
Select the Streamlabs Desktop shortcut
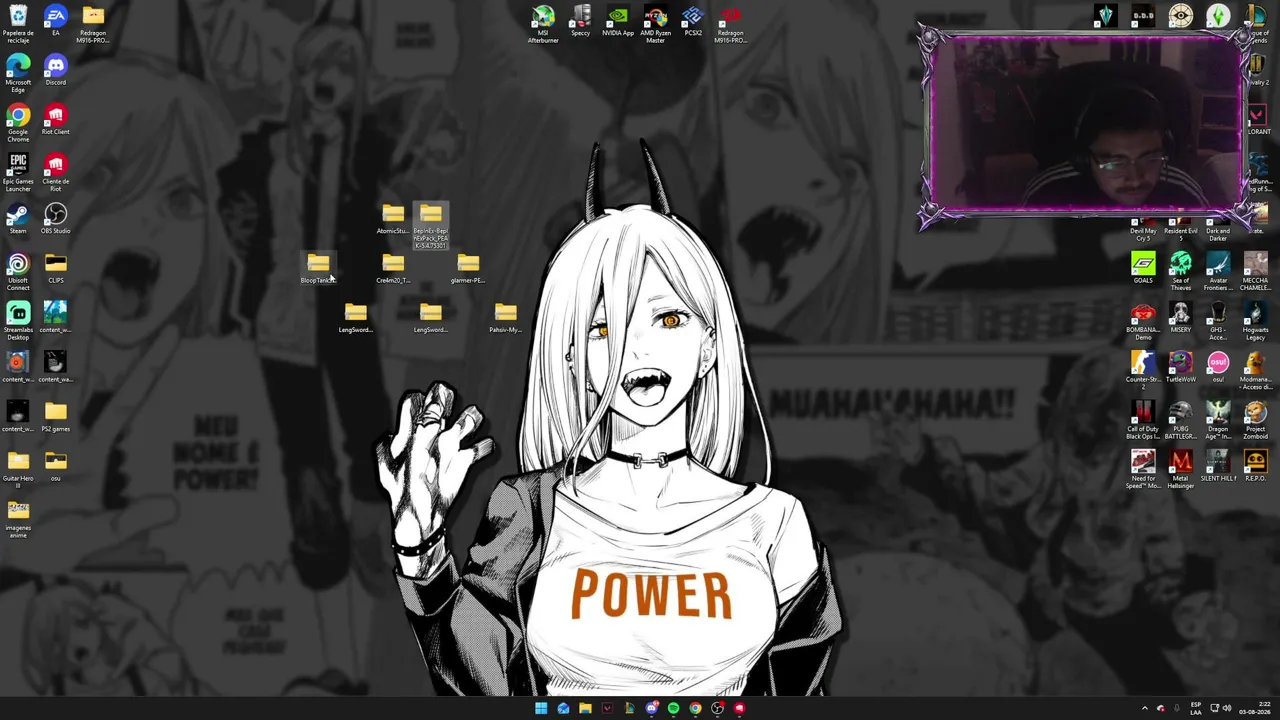(18, 322)
